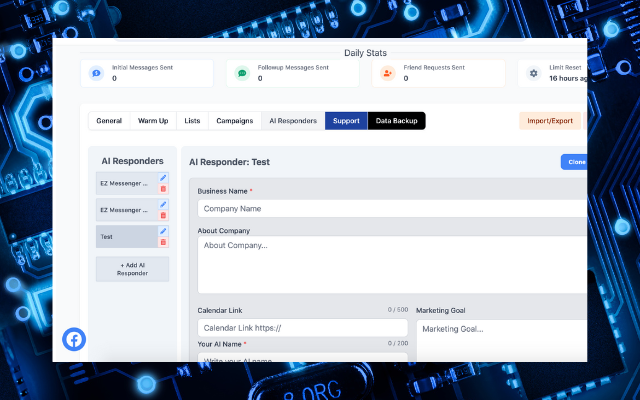Add a new AI Responder
The width and height of the screenshot is (640, 400).
(x=132, y=269)
